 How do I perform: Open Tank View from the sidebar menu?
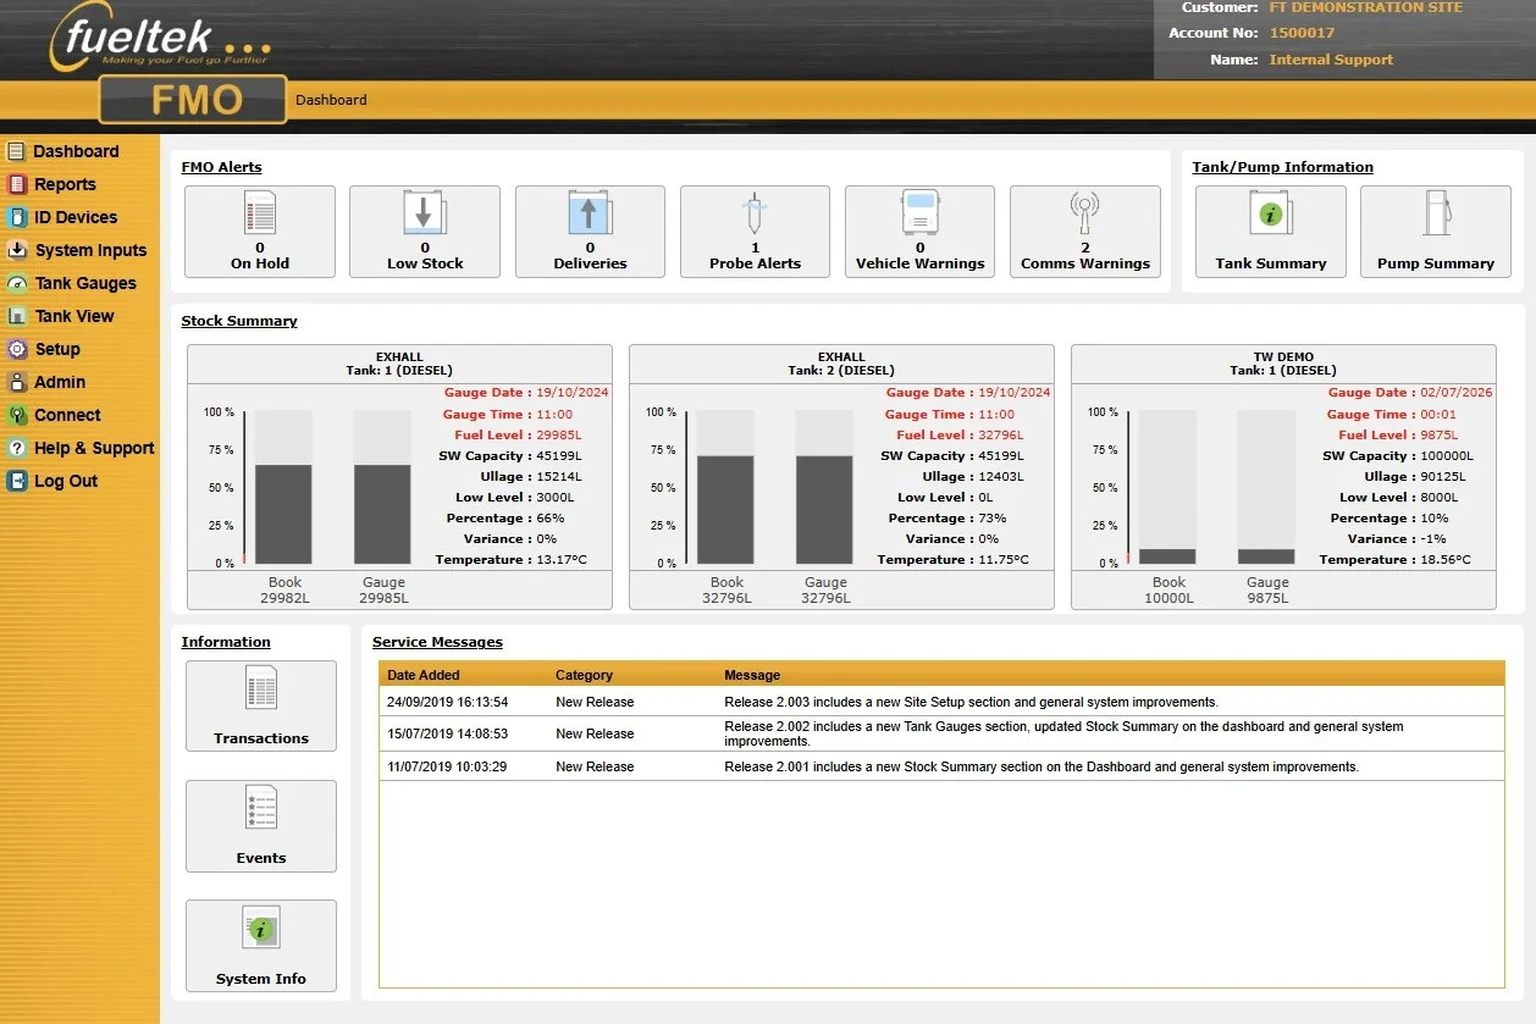tap(75, 316)
